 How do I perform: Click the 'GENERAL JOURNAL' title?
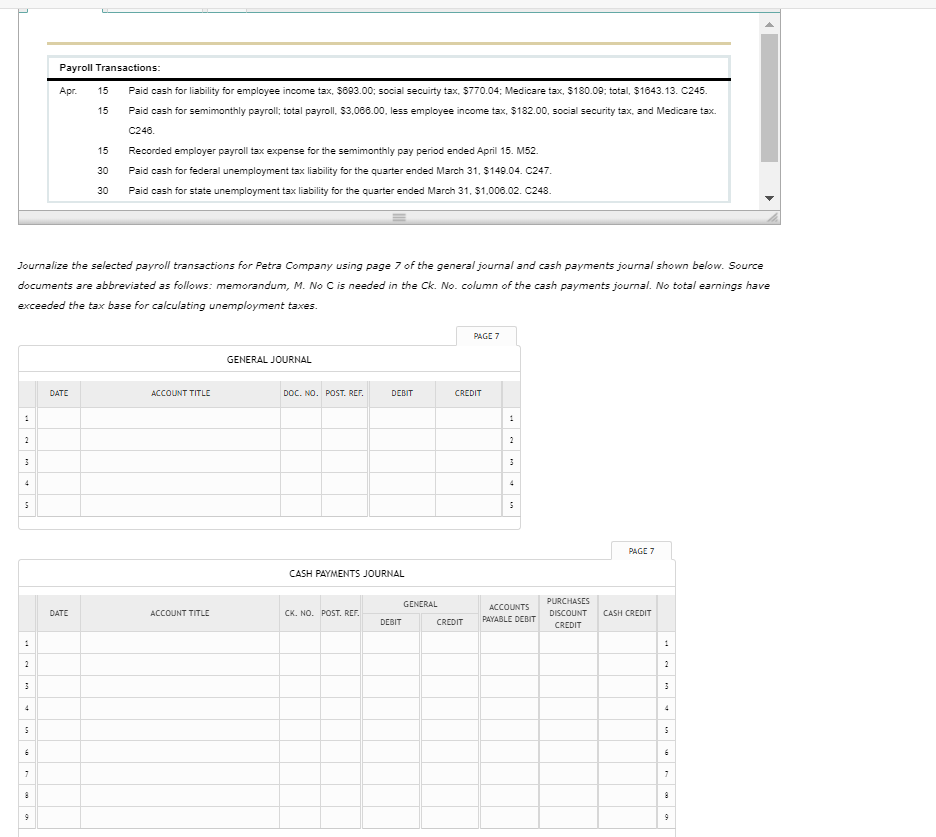point(269,359)
